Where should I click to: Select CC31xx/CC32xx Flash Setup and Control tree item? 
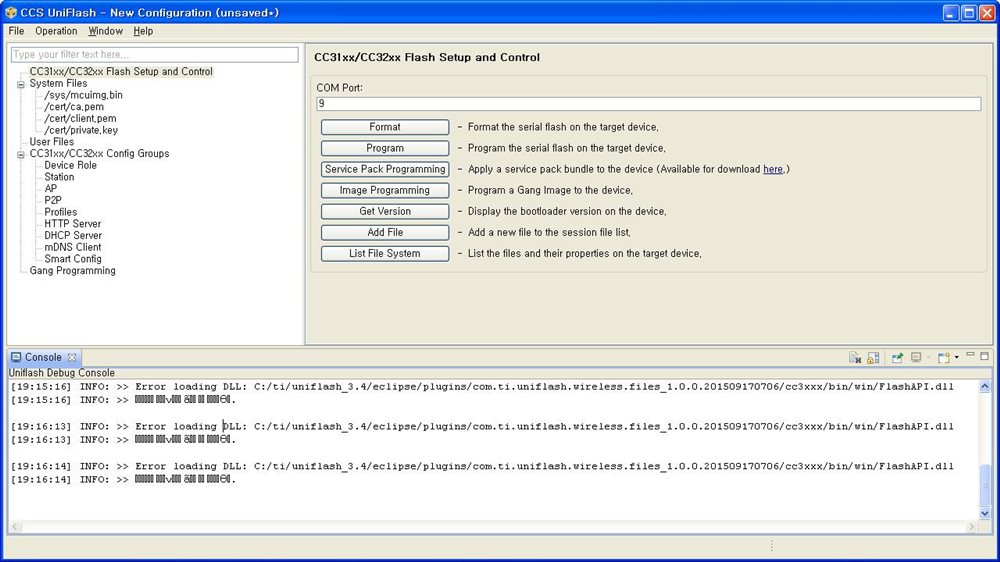point(121,71)
